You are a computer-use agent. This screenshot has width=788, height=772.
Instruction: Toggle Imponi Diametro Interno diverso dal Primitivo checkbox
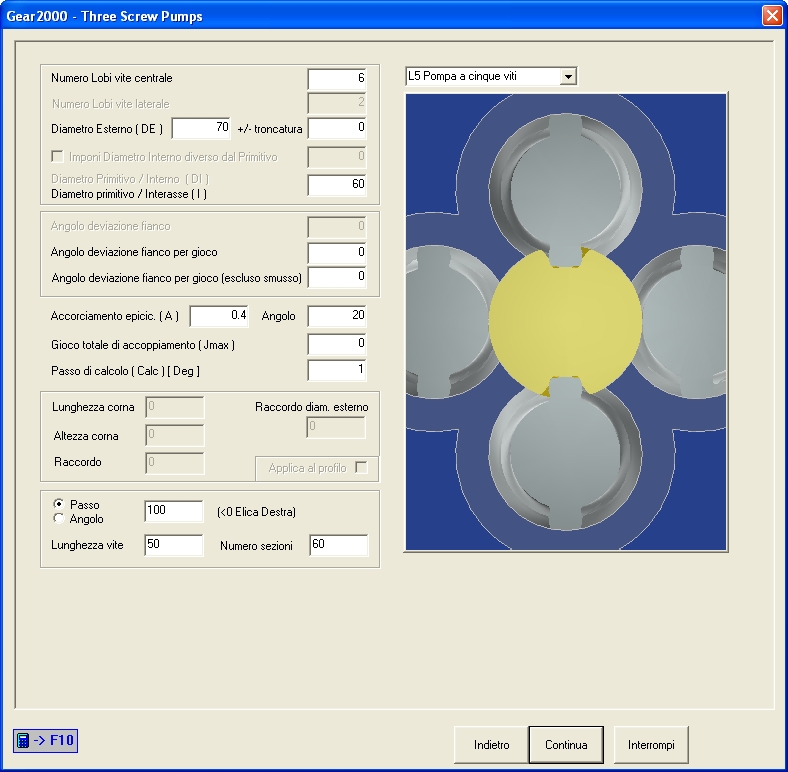pos(57,156)
